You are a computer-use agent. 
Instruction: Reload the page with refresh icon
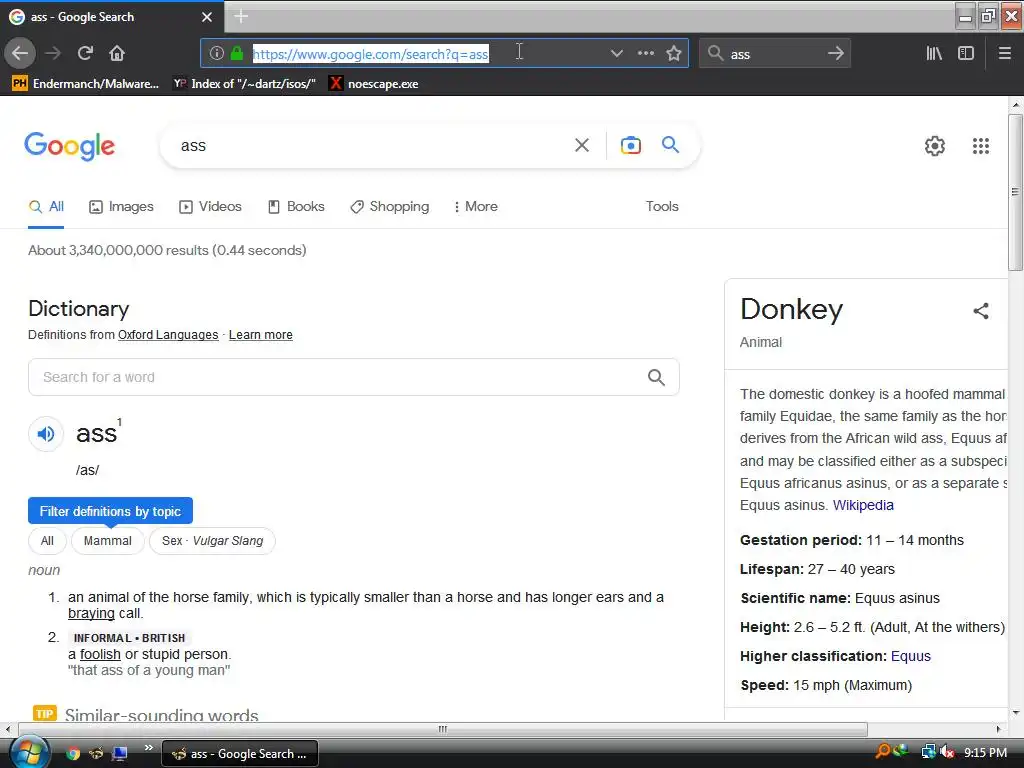click(x=85, y=53)
